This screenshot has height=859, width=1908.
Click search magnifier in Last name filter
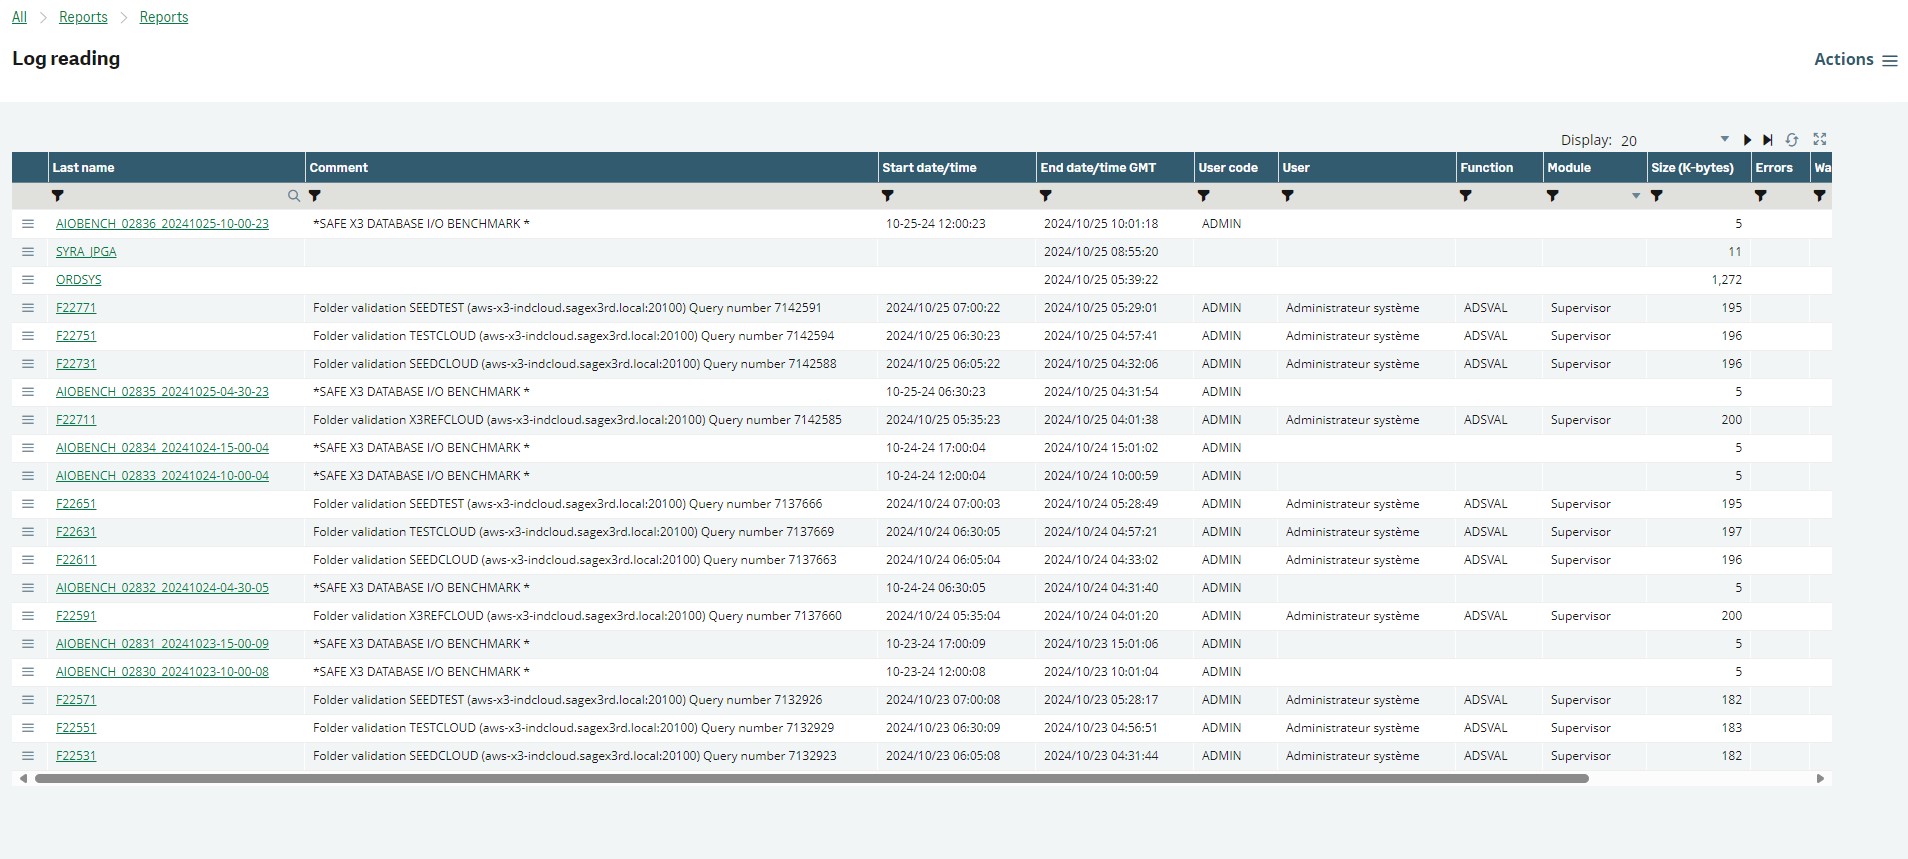pyautogui.click(x=294, y=196)
